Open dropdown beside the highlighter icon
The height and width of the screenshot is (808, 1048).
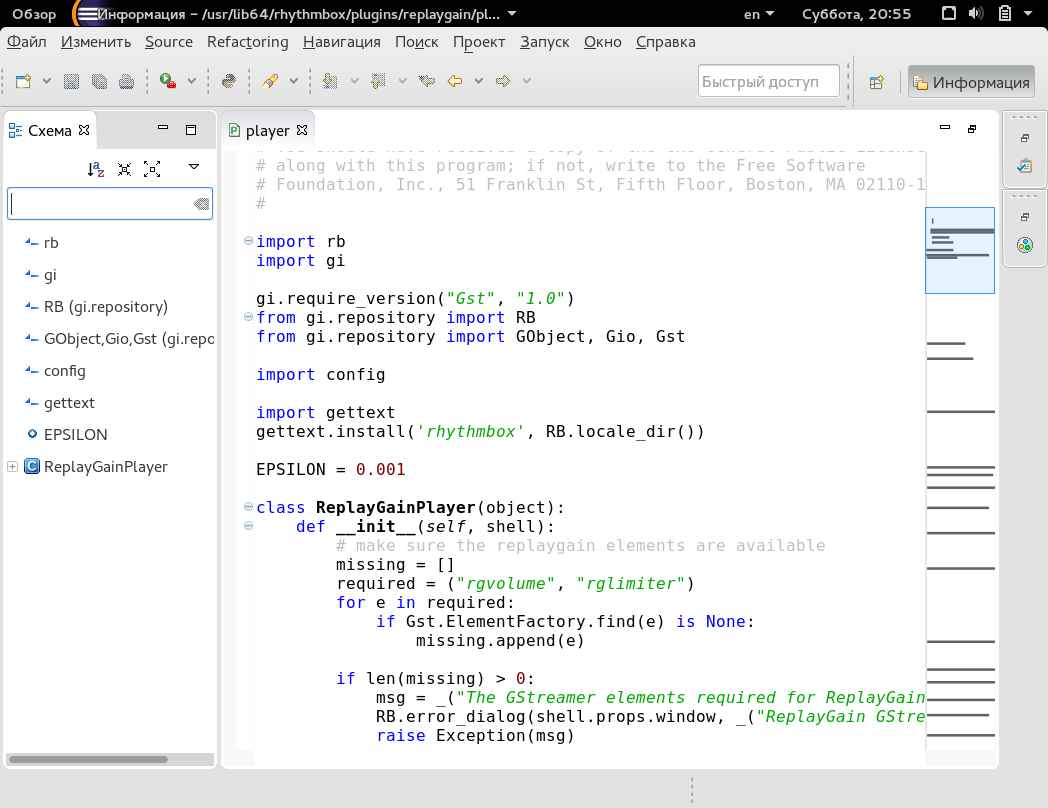point(294,82)
